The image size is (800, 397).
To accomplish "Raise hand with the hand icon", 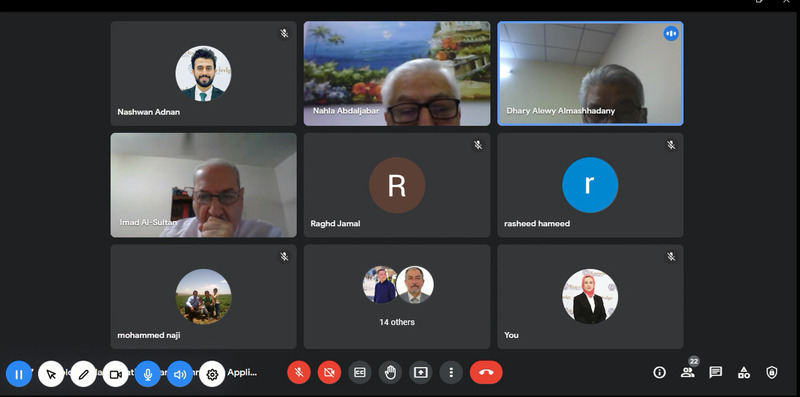I will pyautogui.click(x=390, y=373).
